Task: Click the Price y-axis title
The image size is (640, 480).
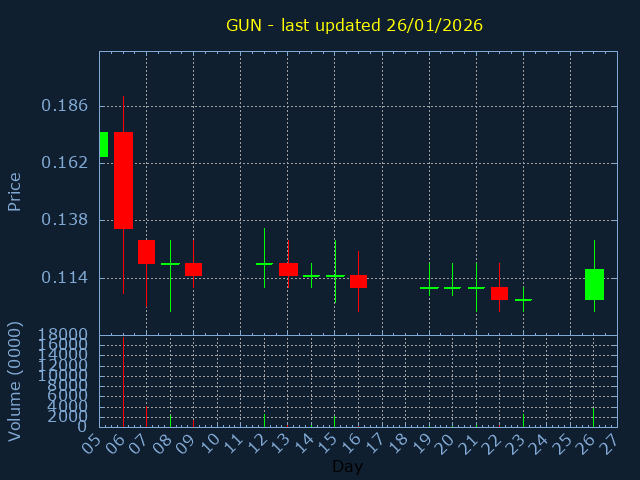Action: point(15,191)
